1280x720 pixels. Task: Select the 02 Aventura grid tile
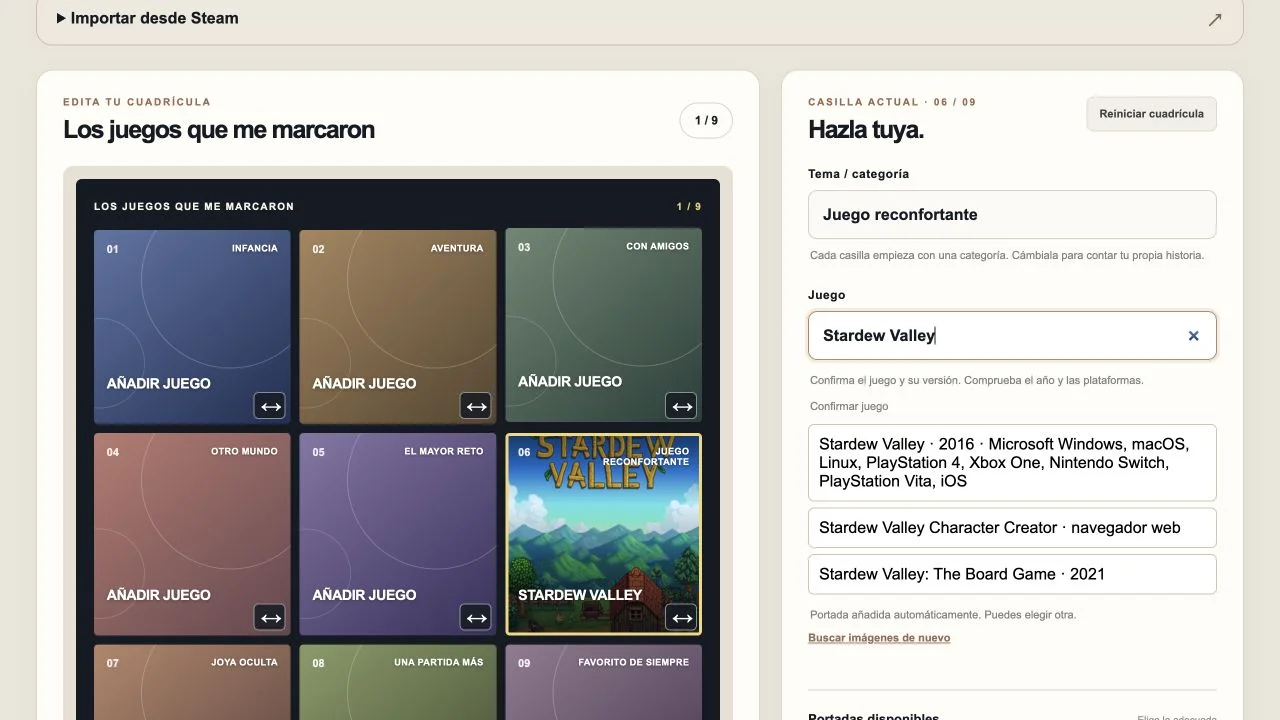click(x=398, y=326)
